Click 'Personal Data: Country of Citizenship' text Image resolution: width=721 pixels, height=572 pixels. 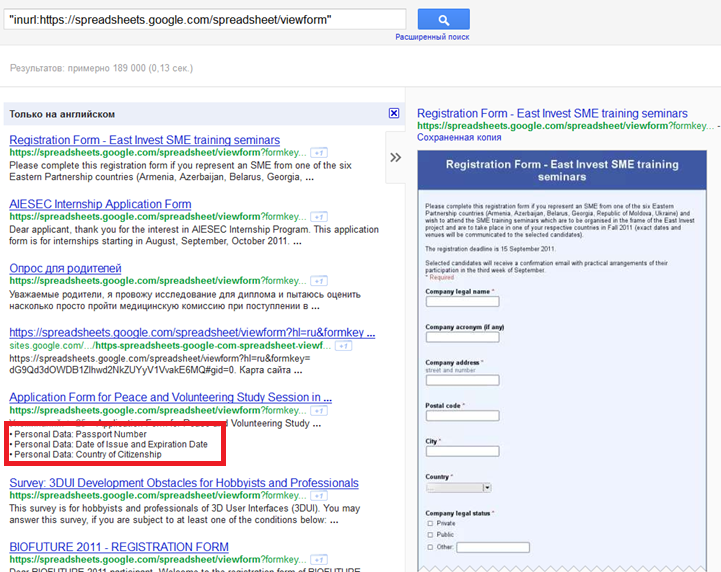coord(88,454)
